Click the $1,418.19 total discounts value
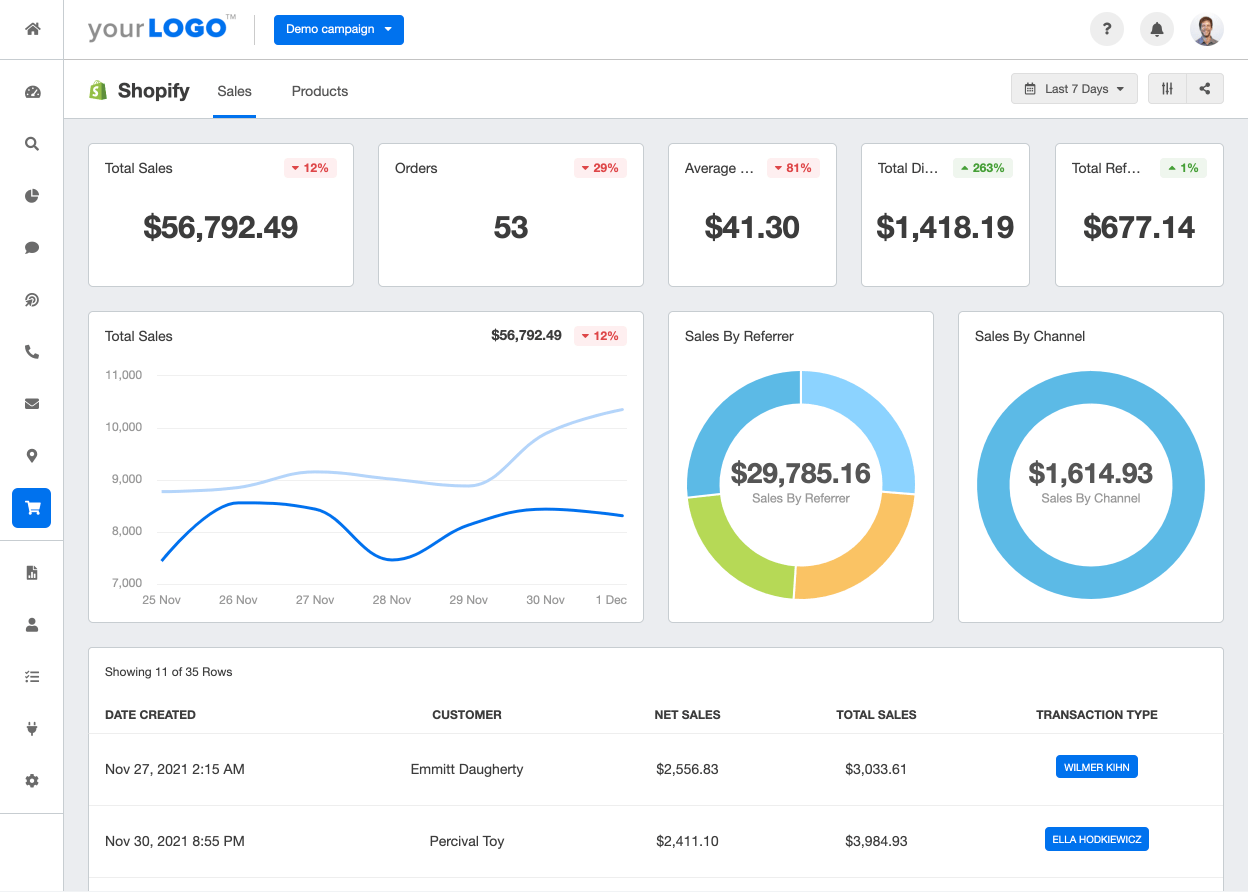The image size is (1248, 892). 945,227
